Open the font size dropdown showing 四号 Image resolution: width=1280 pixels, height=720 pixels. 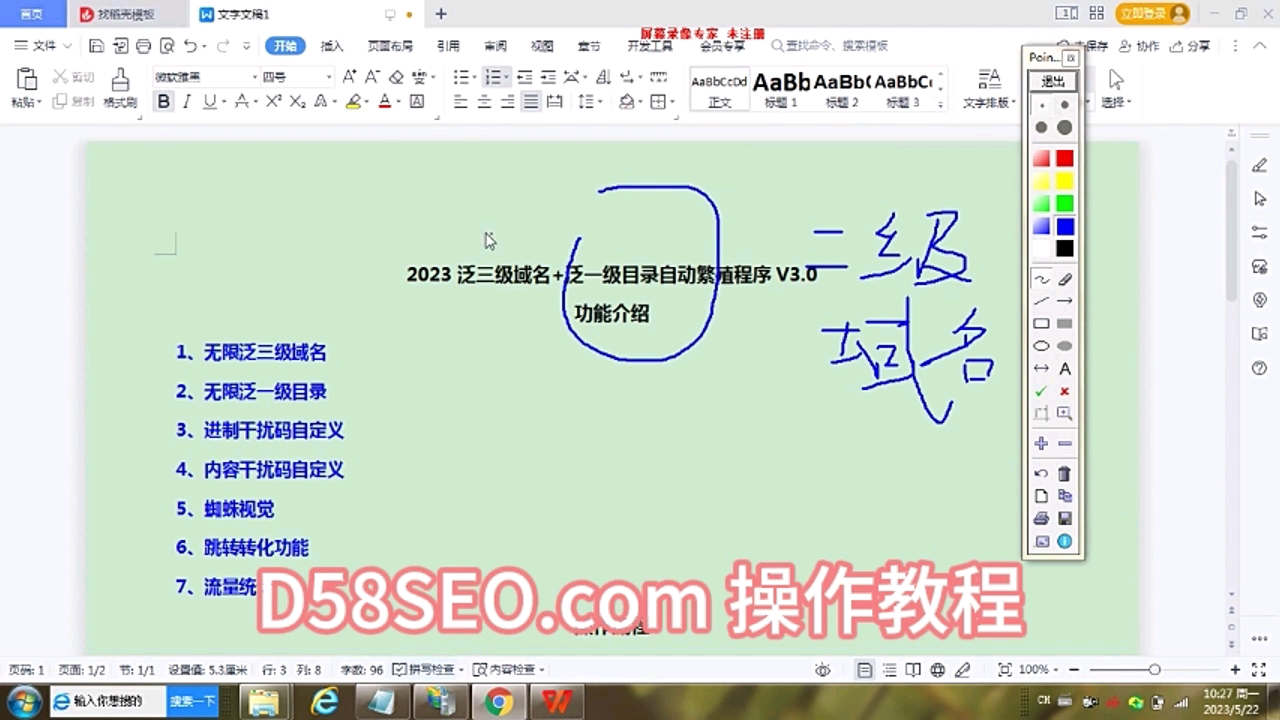coord(328,77)
